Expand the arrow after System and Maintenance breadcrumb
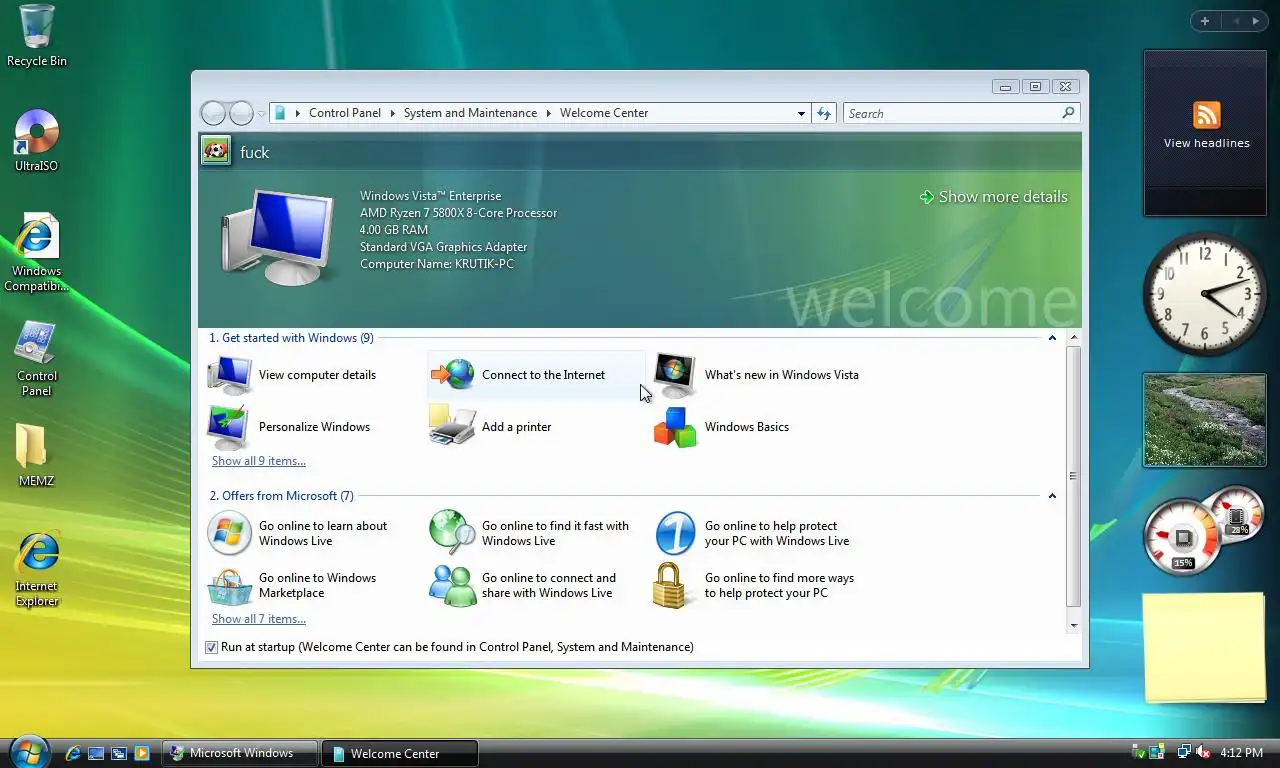 [x=548, y=113]
